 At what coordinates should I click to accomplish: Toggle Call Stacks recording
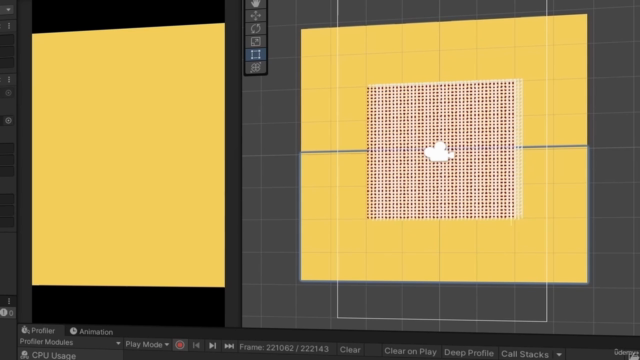click(x=524, y=354)
